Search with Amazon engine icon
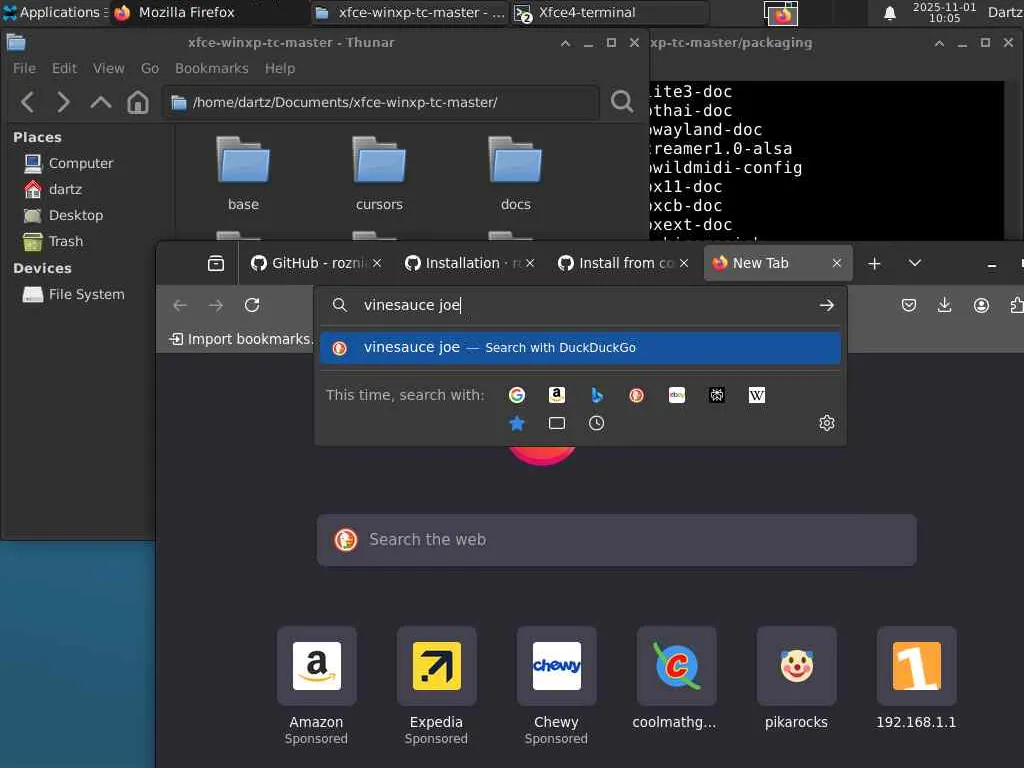 (x=556, y=395)
